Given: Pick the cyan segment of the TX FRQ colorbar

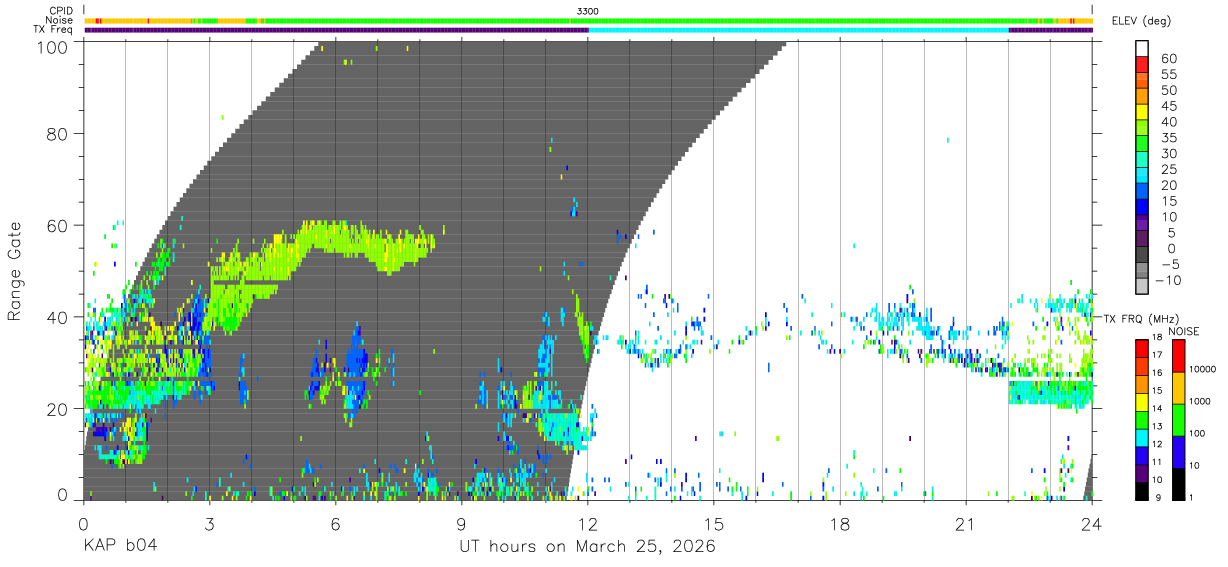Looking at the screenshot, I should click(x=1142, y=438).
